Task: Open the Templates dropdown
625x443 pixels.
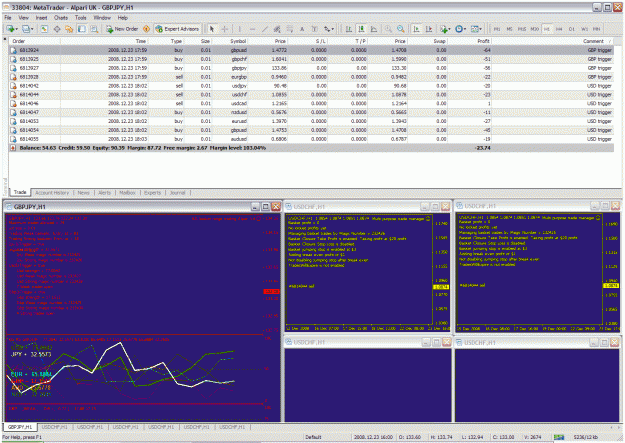Action: click(x=476, y=29)
